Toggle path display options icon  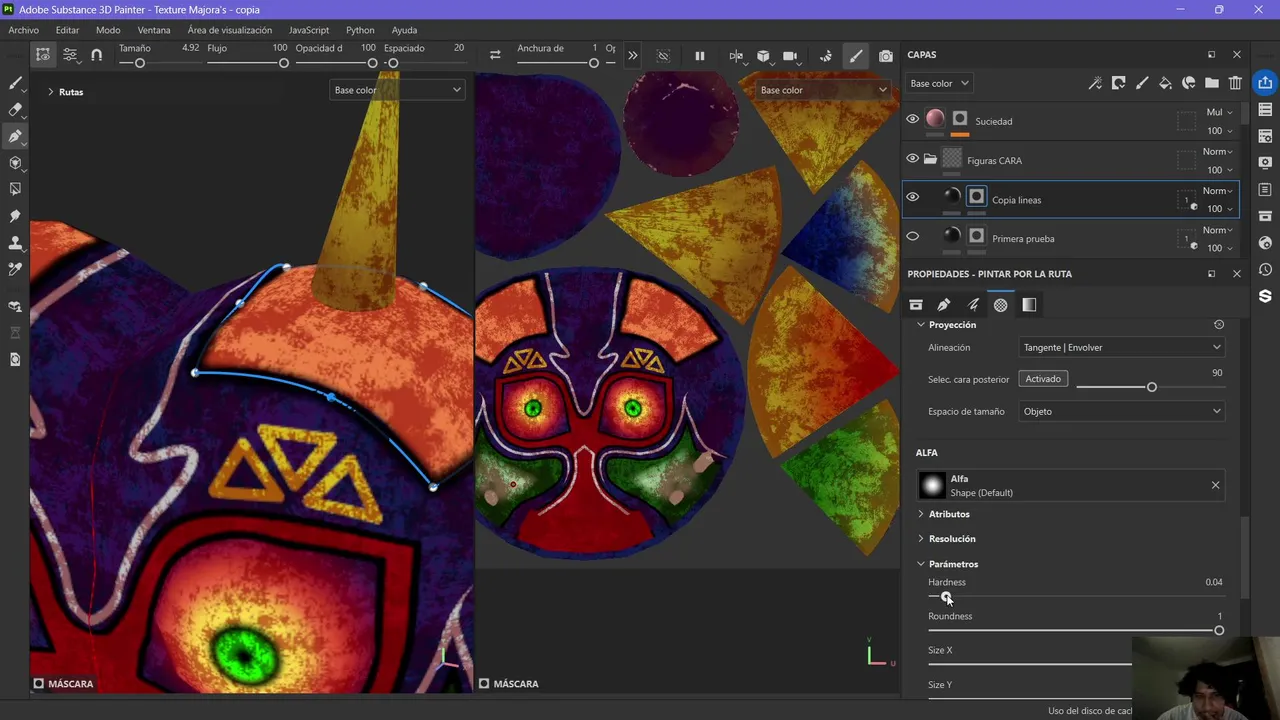(x=43, y=55)
